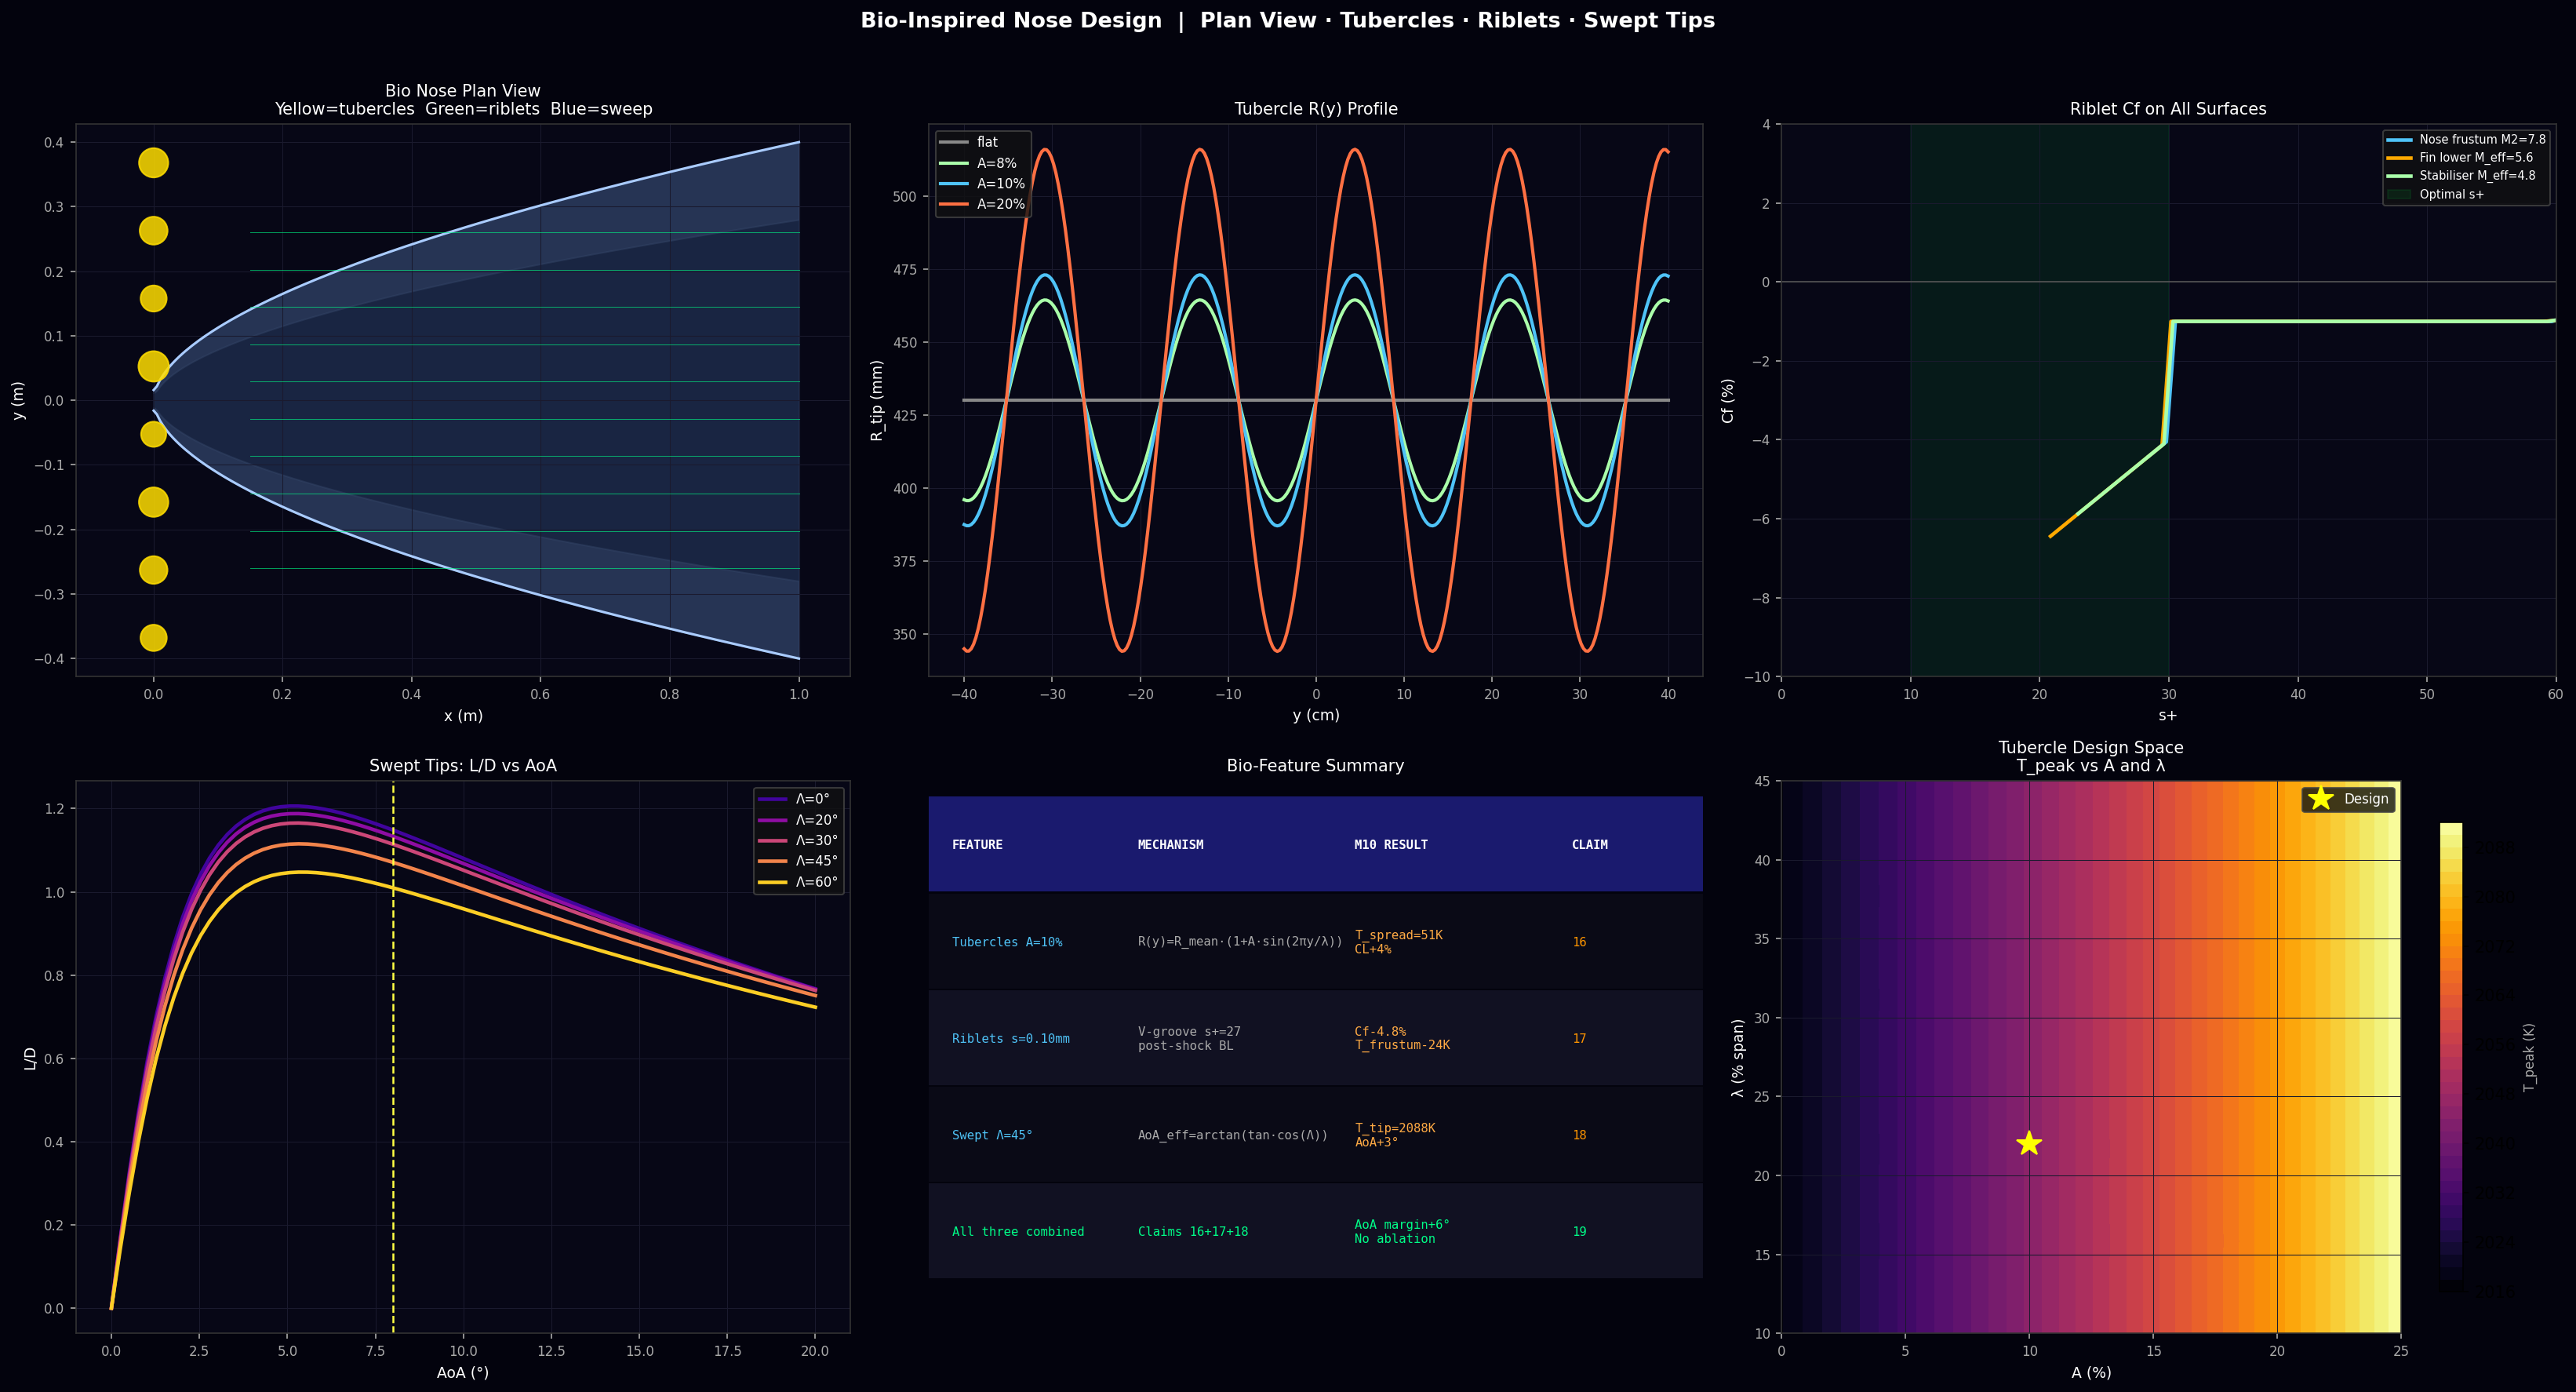
Task: Click claim number 19
Action: tap(1579, 1232)
